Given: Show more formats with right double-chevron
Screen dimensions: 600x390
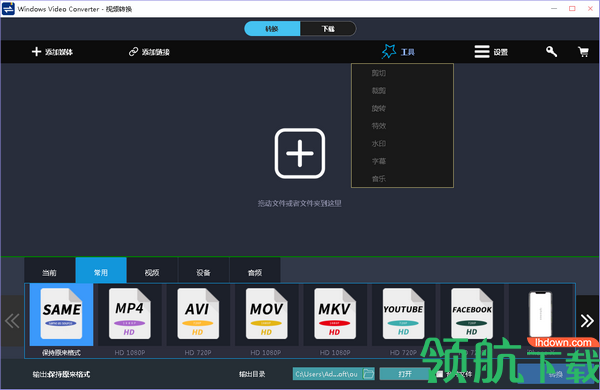Looking at the screenshot, I should pos(587,321).
